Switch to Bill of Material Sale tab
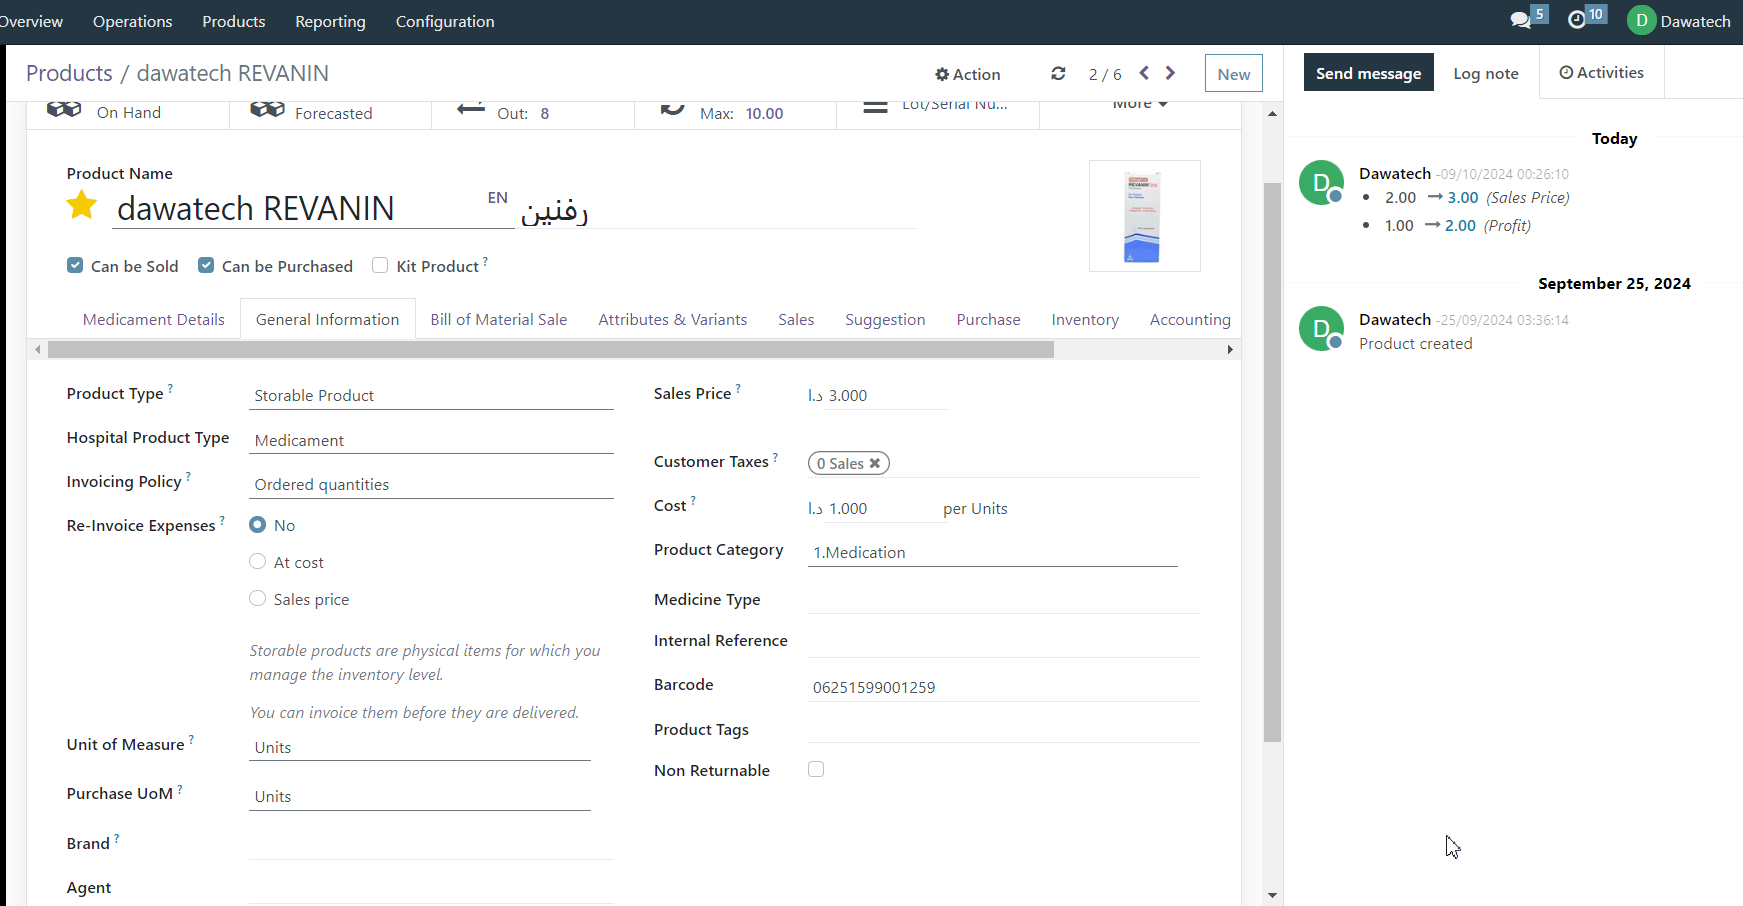The width and height of the screenshot is (1743, 906). click(499, 319)
